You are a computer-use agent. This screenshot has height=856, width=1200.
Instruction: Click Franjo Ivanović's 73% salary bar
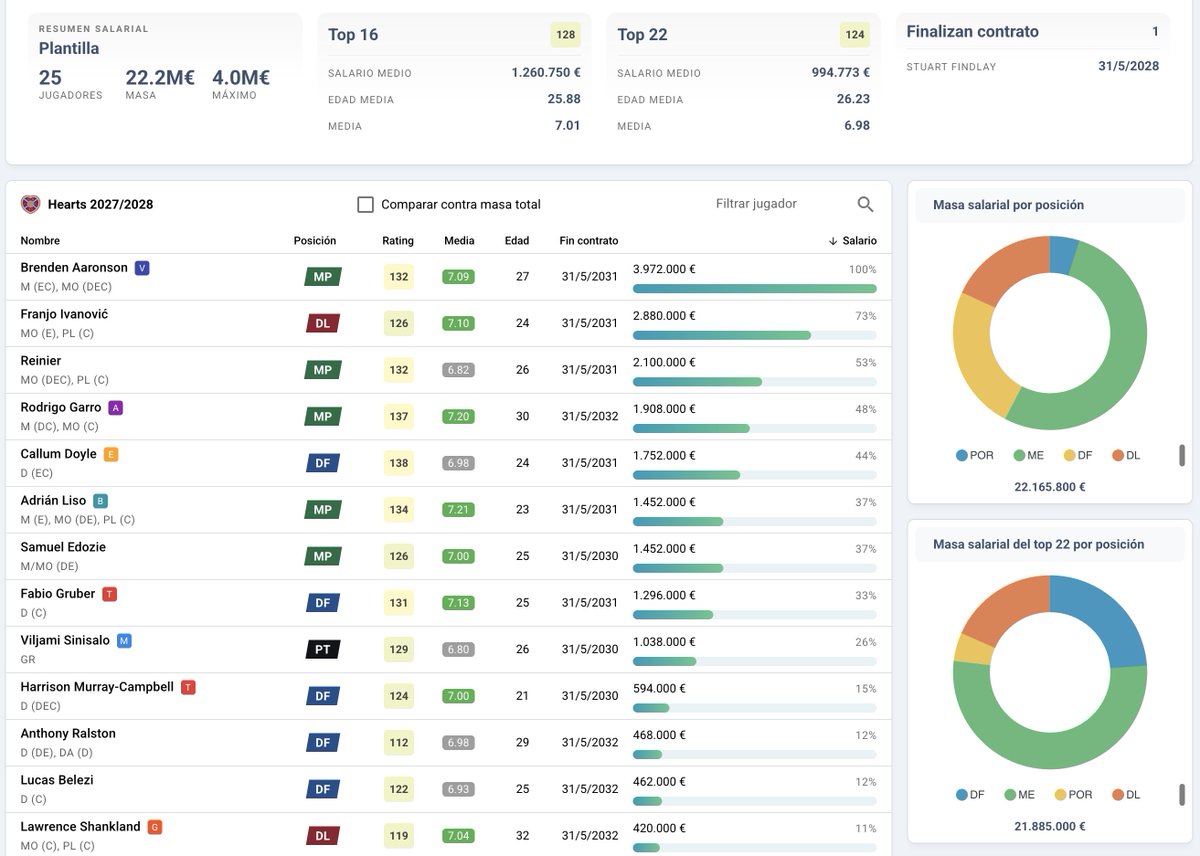[755, 335]
